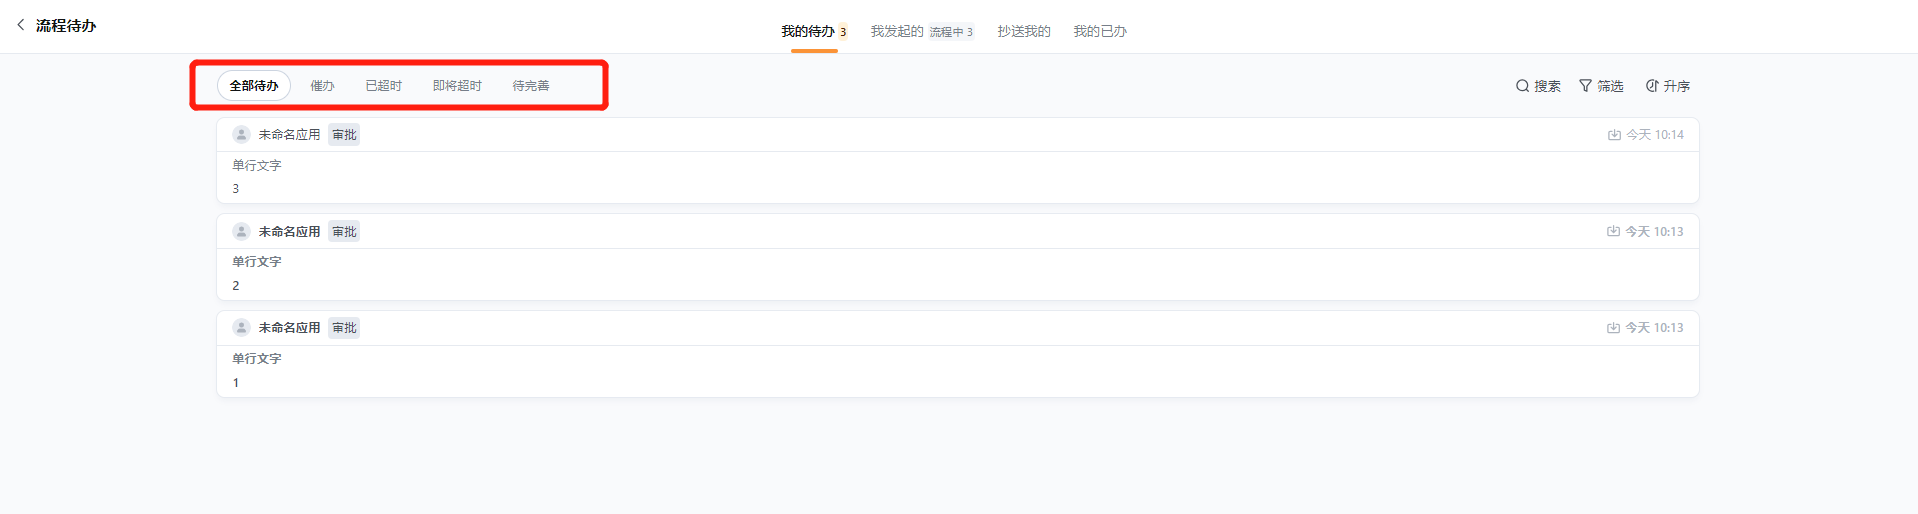Click 未命名应用 on the card with value 2
This screenshot has height=514, width=1918.
pyautogui.click(x=289, y=231)
